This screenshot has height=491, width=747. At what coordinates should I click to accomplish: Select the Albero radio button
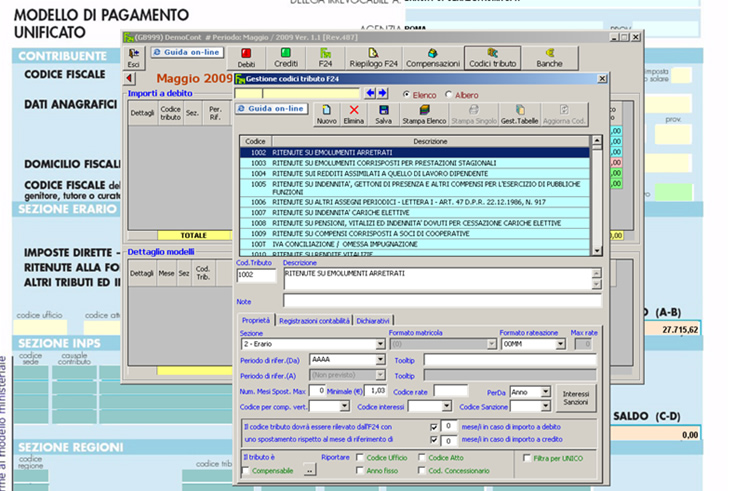(448, 94)
